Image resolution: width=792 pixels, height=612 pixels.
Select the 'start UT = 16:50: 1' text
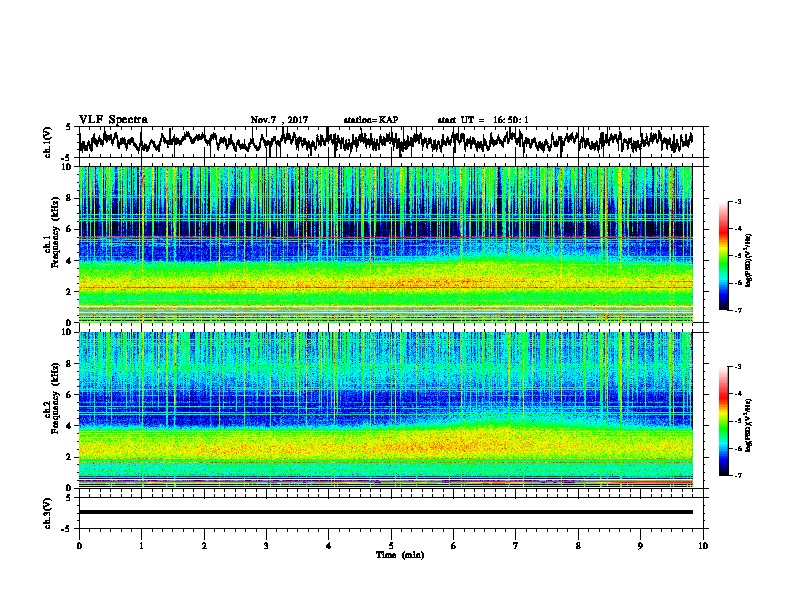point(483,120)
